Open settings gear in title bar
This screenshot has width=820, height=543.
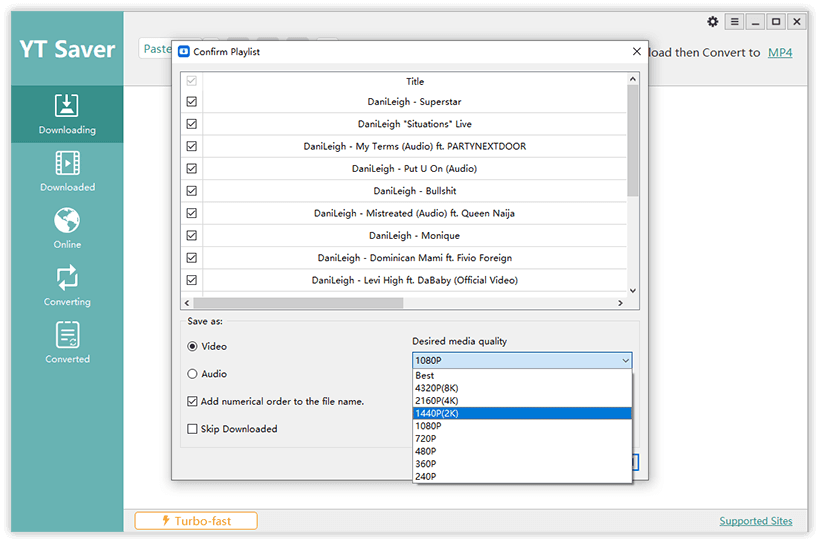click(712, 21)
